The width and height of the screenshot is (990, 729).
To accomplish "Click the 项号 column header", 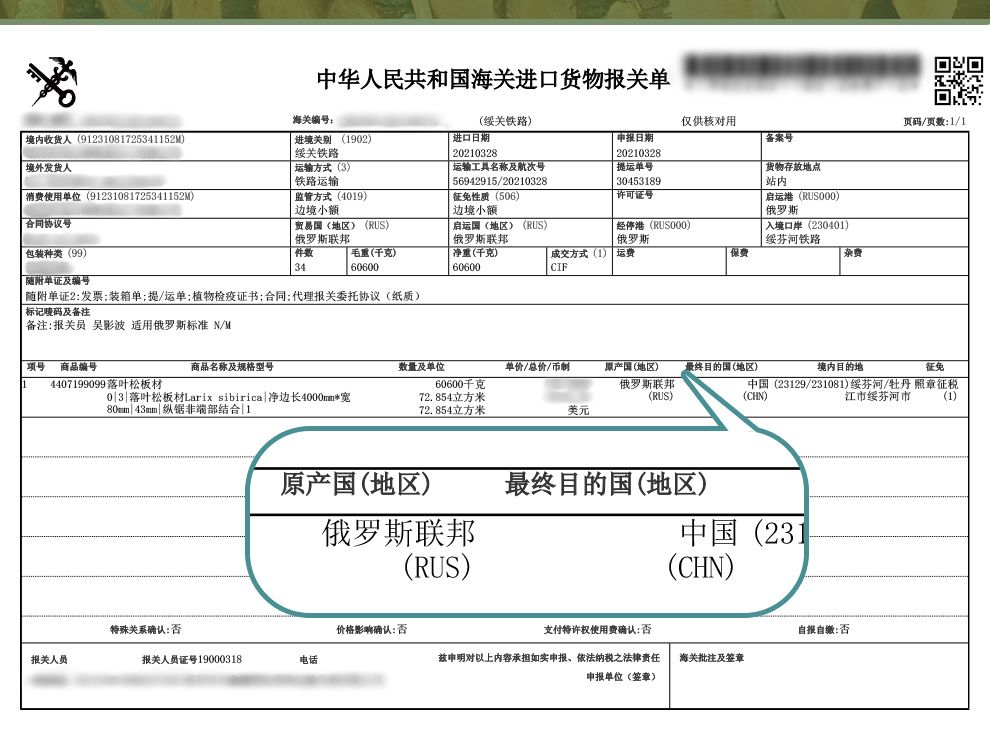I will pos(36,367).
